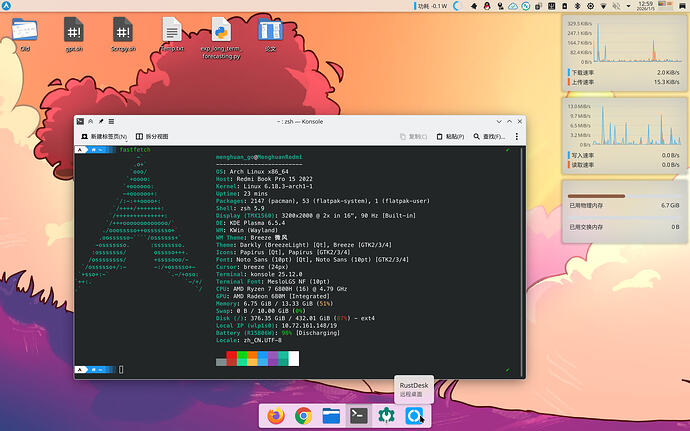Open the battery status tray icon
The height and width of the screenshot is (431, 690).
pos(565,6)
